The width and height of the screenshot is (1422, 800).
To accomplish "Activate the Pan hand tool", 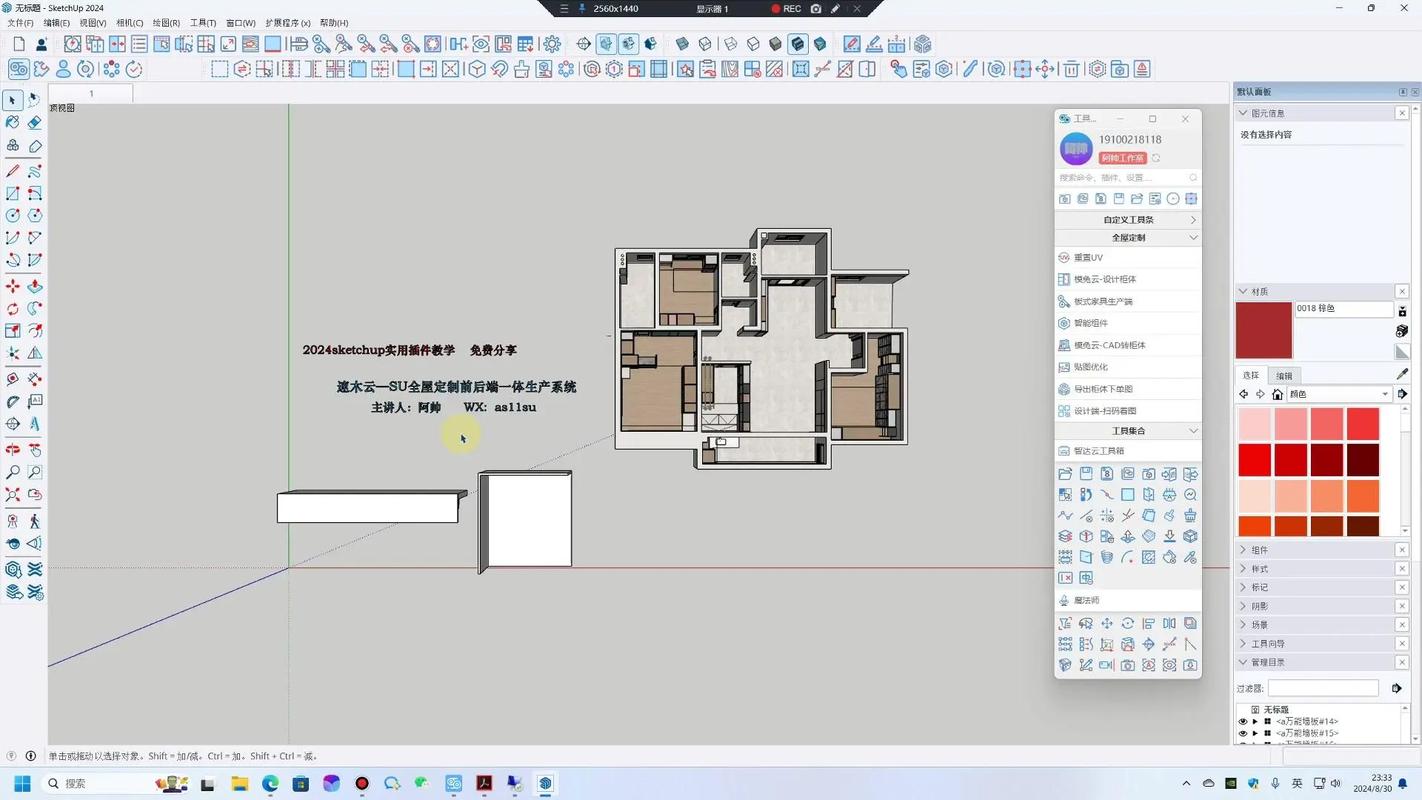I will [35, 450].
